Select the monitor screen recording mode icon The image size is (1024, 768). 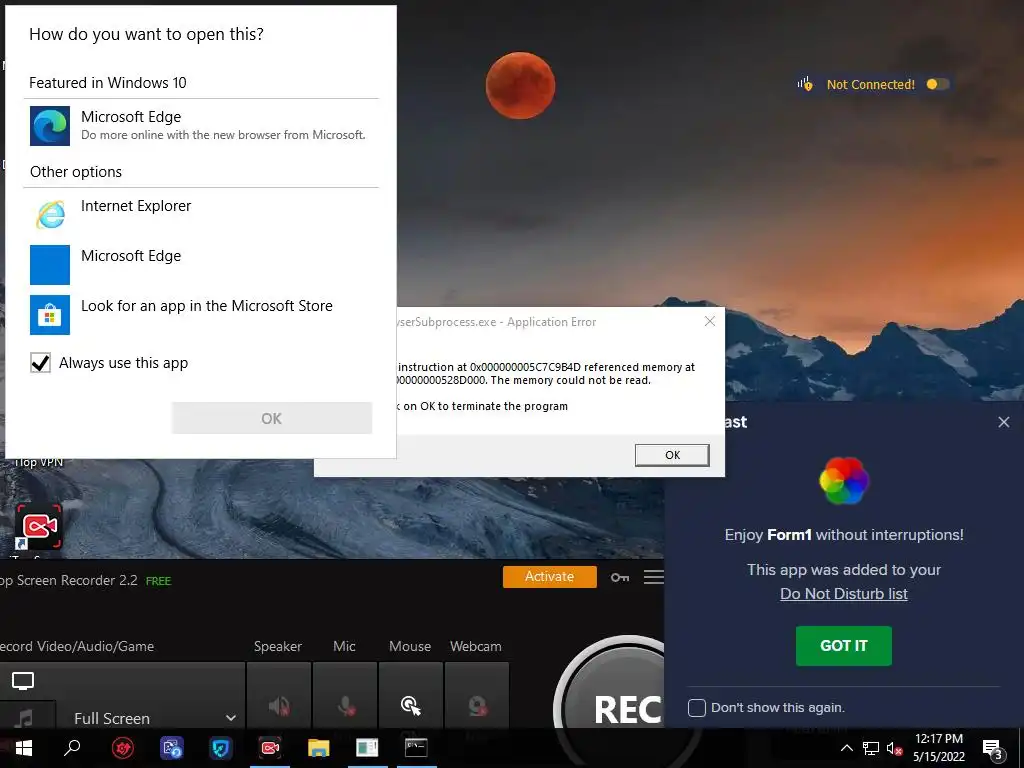[x=23, y=681]
